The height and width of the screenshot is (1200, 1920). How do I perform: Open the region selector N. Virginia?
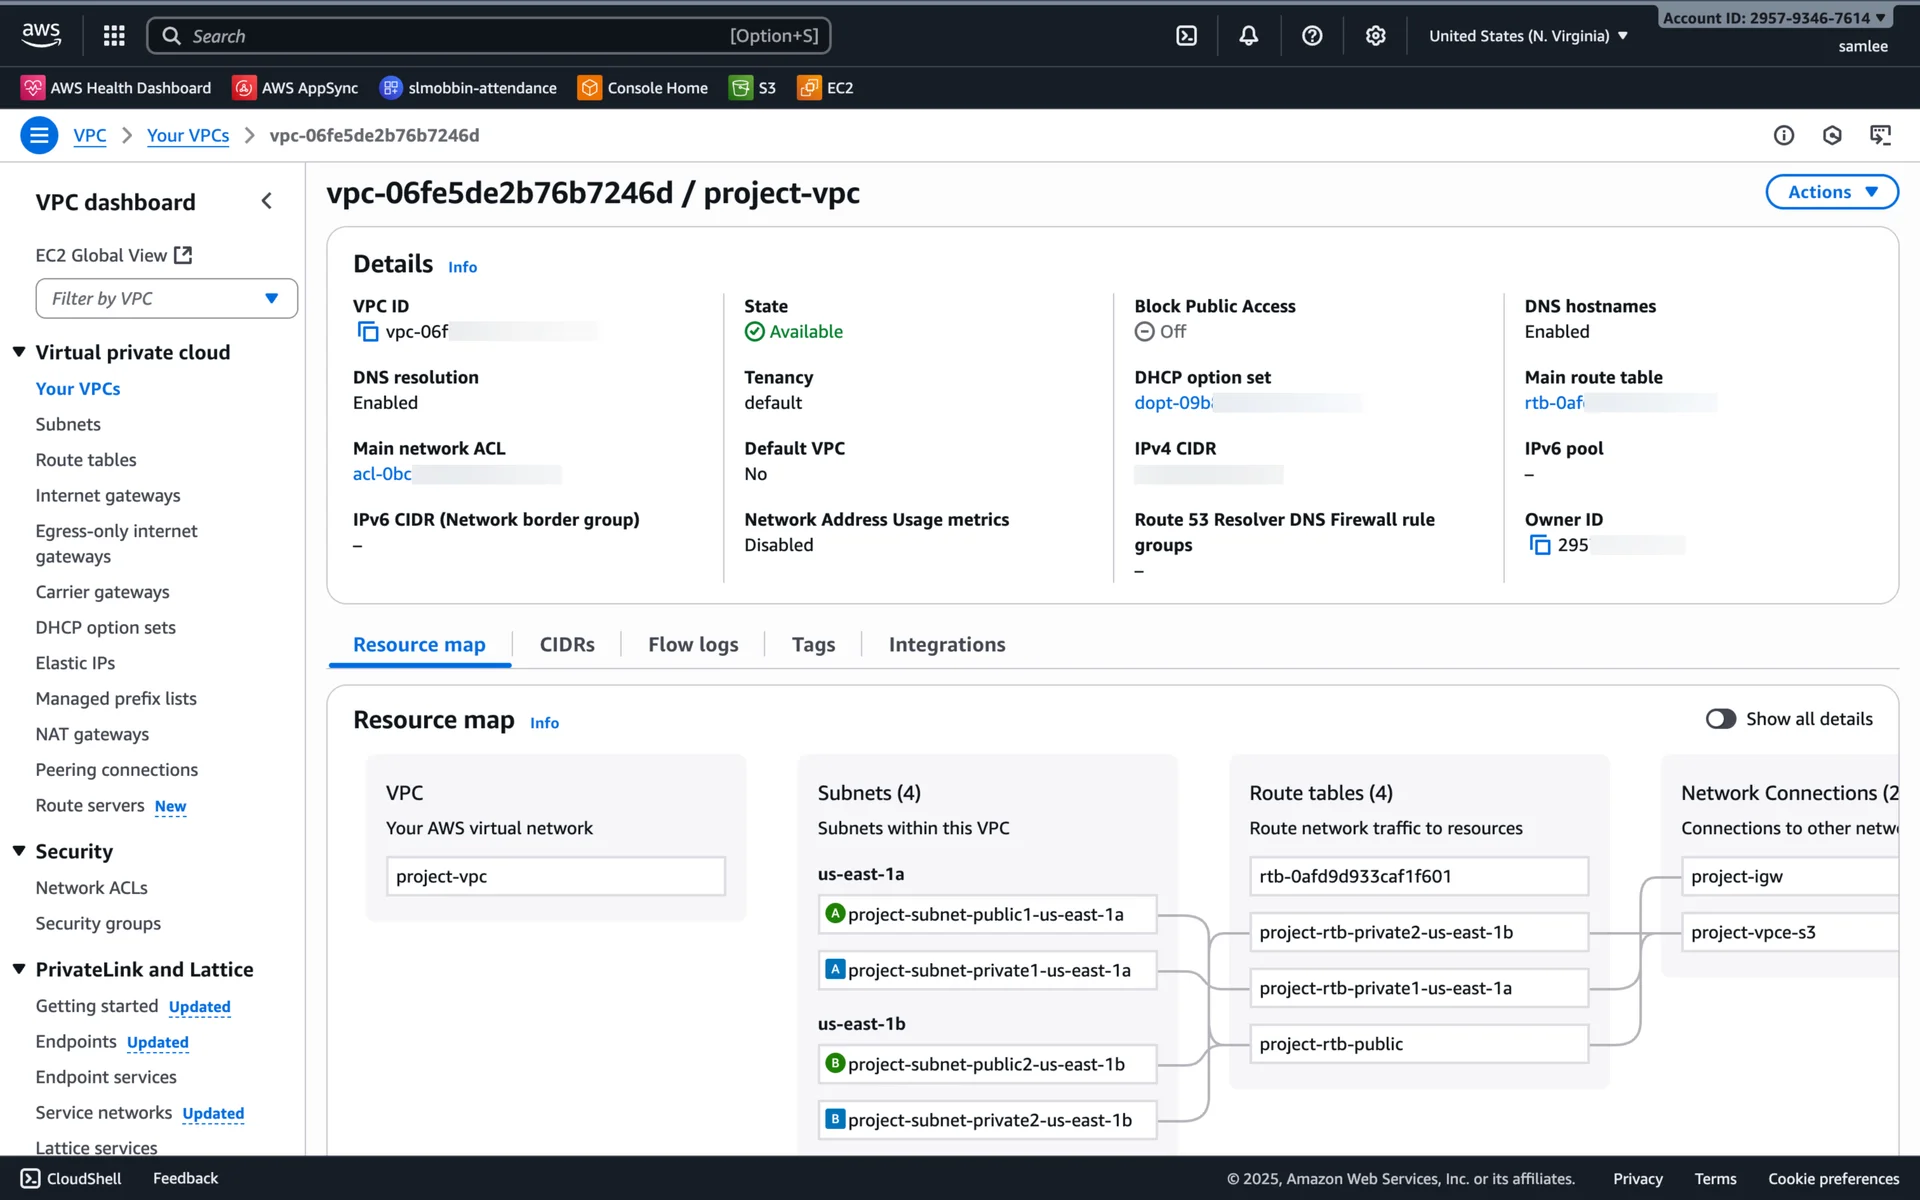click(1528, 36)
